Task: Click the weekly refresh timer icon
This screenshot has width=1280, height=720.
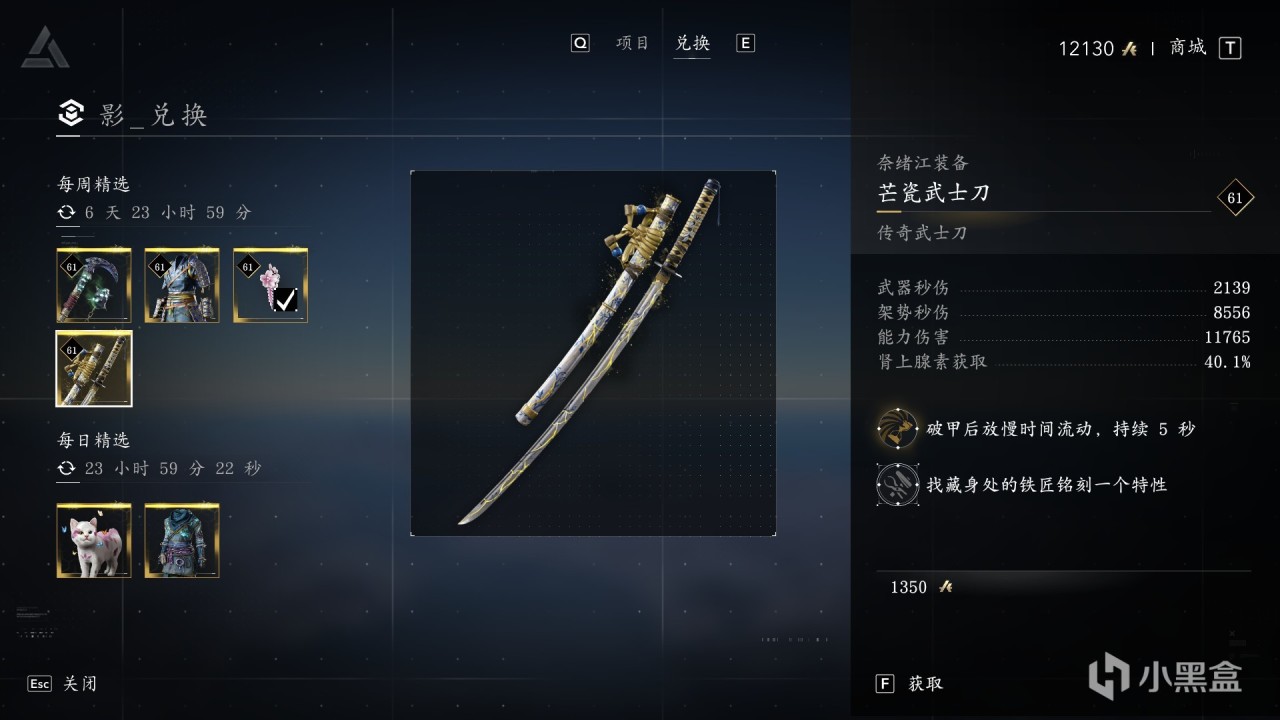Action: (x=67, y=212)
